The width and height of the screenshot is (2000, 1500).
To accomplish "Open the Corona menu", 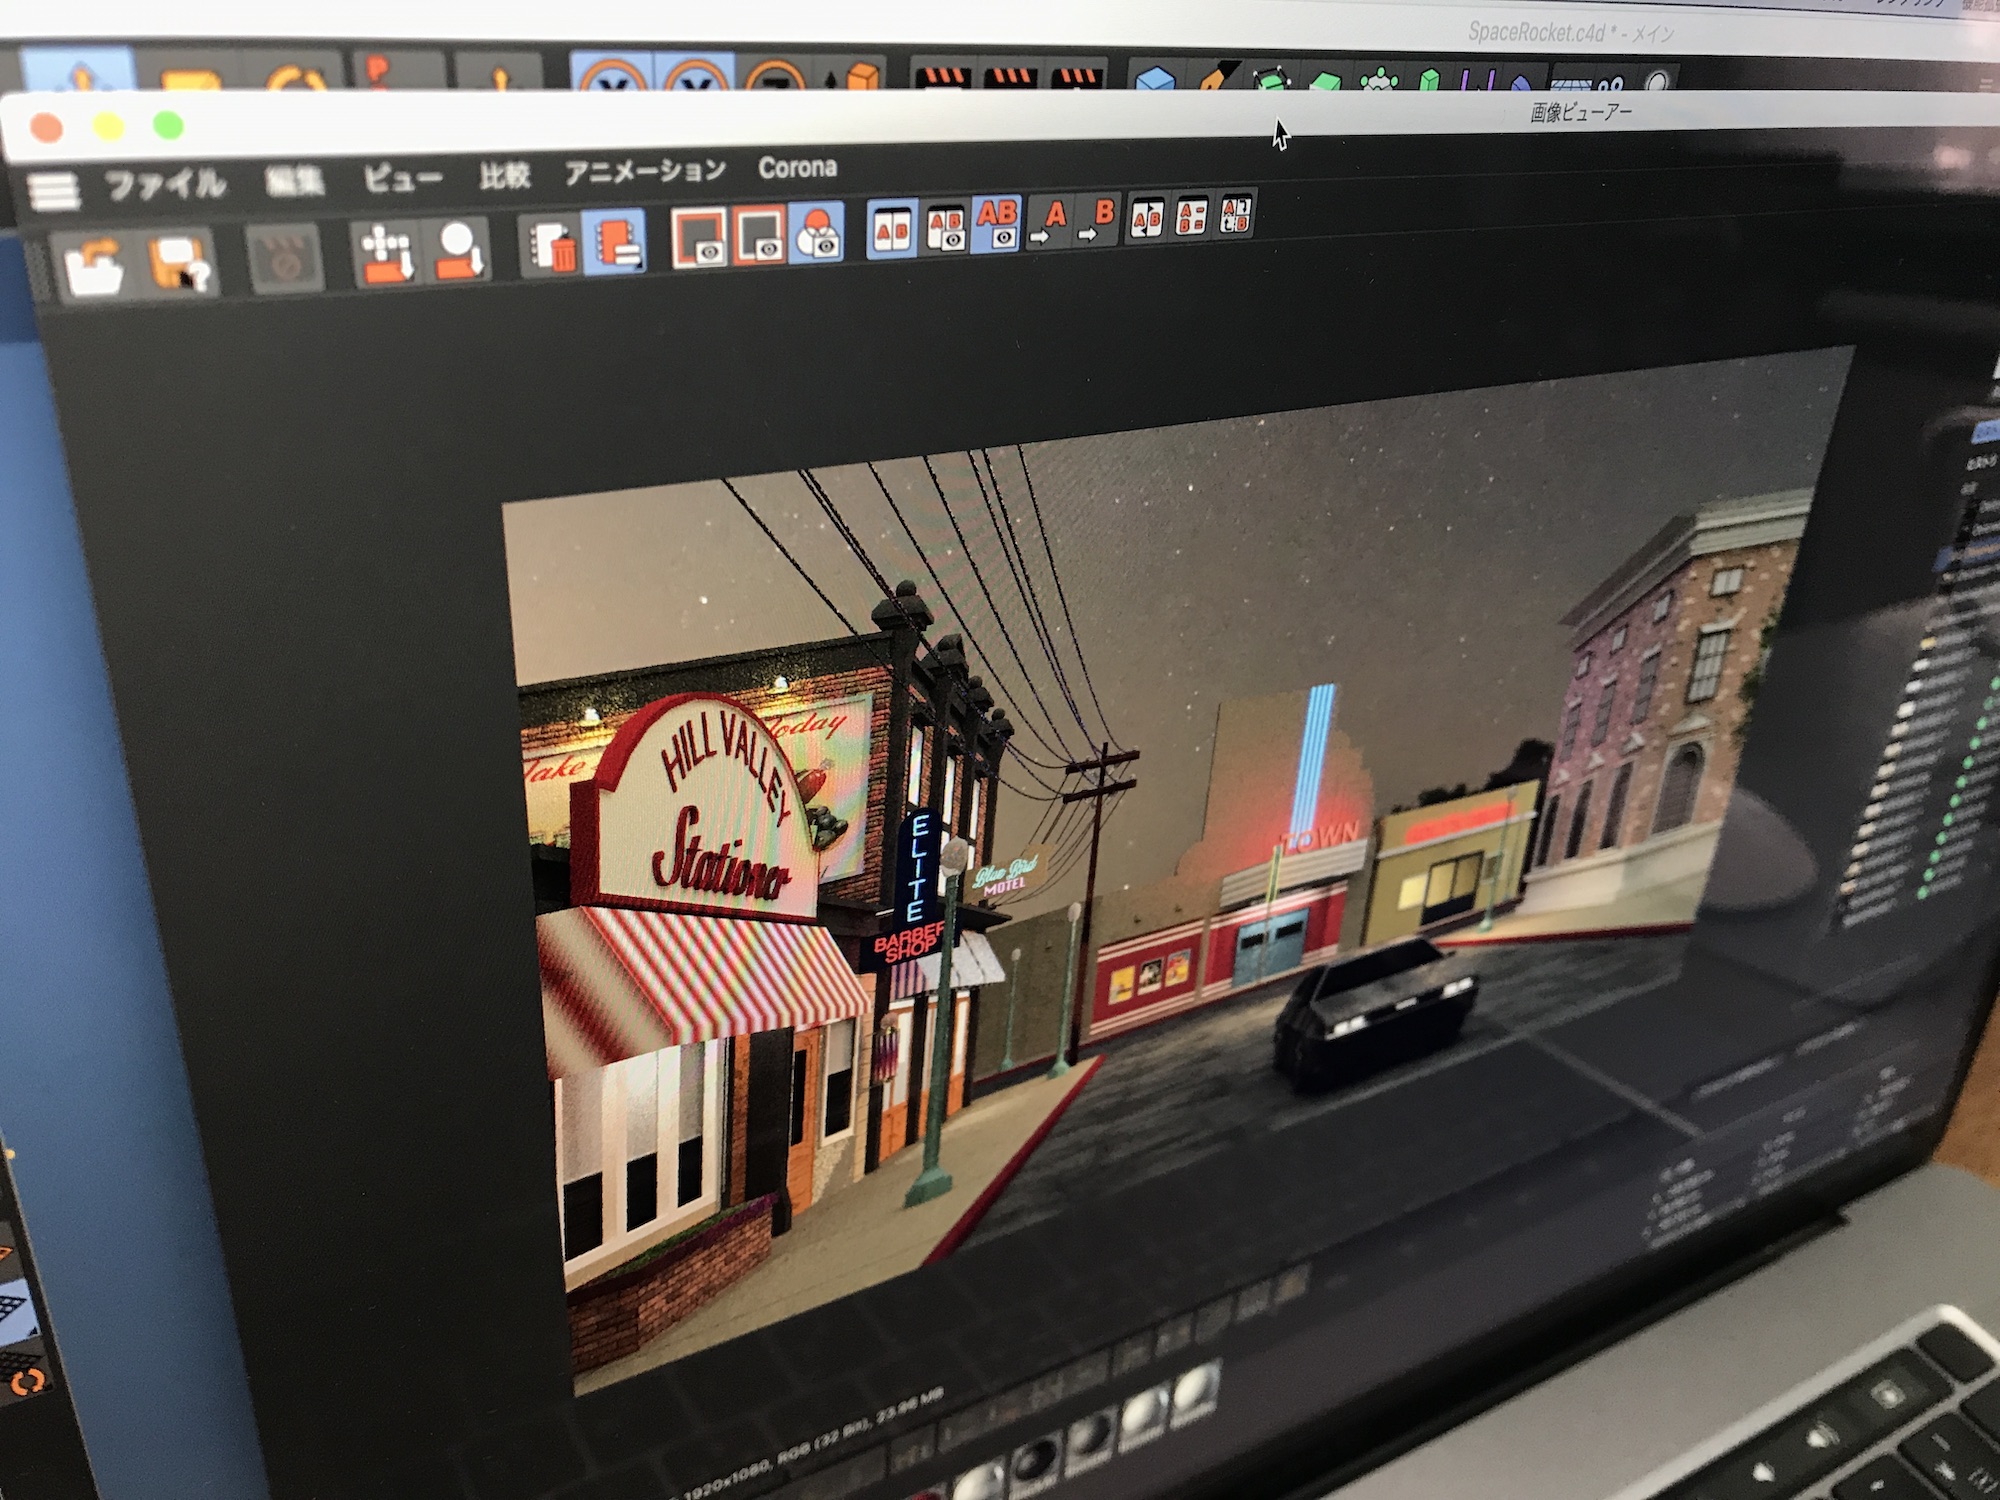I will coord(797,167).
